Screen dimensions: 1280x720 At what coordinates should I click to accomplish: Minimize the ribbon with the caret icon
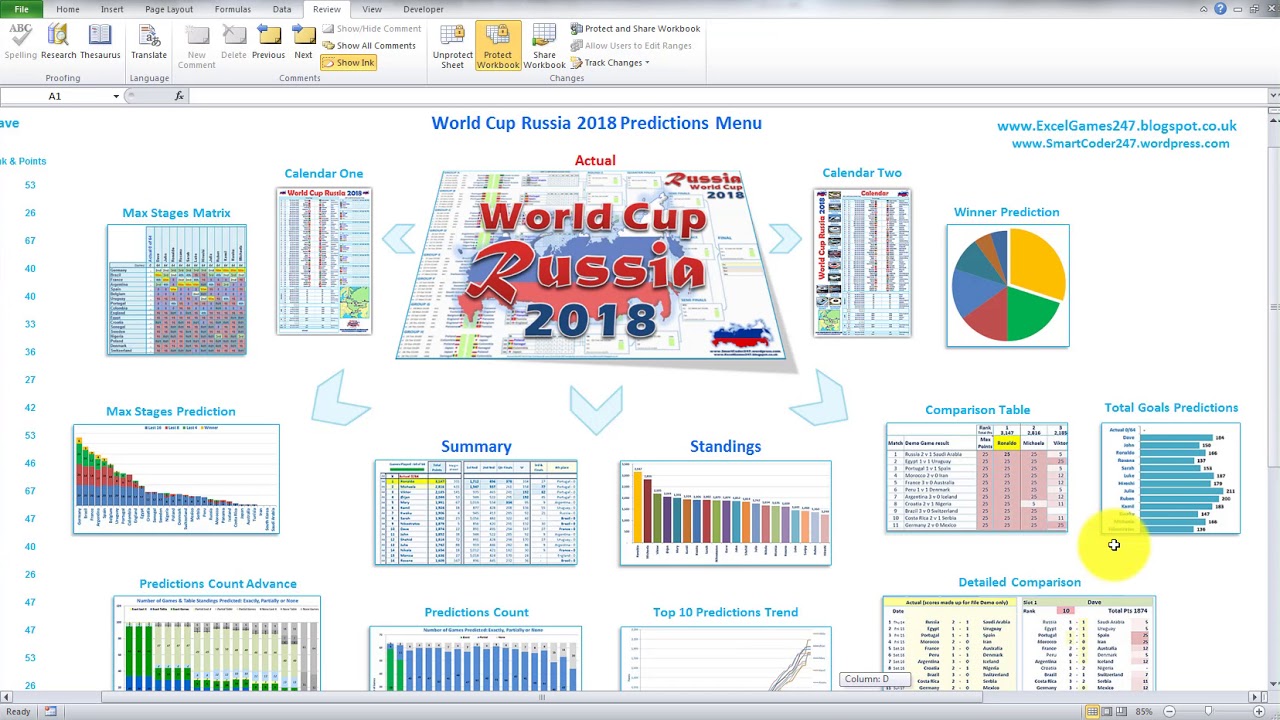[1204, 9]
